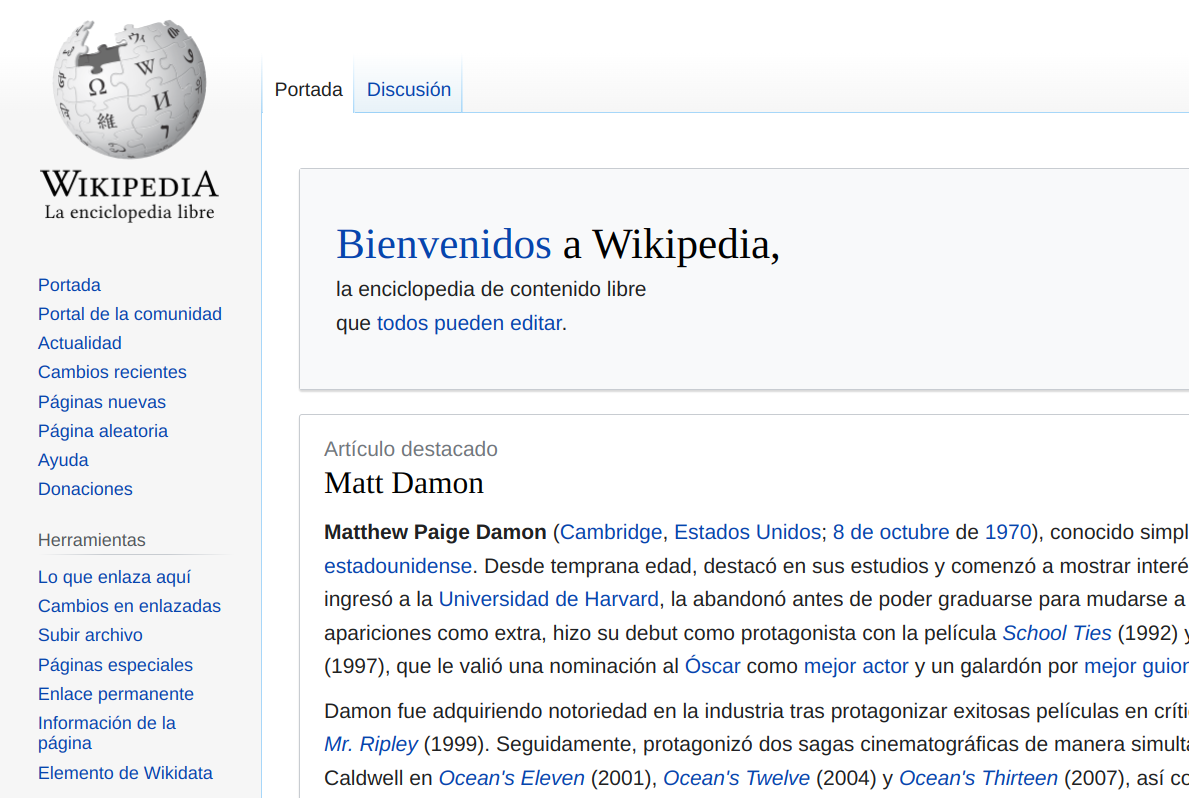Follow the Bienvenidos heading link
Viewport: 1189px width, 798px height.
444,244
